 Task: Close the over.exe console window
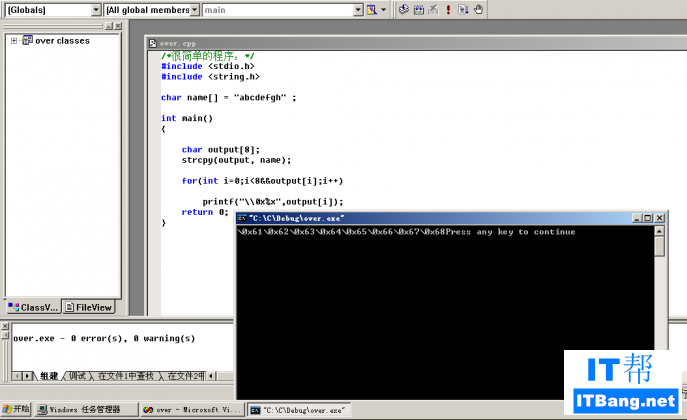pos(659,218)
